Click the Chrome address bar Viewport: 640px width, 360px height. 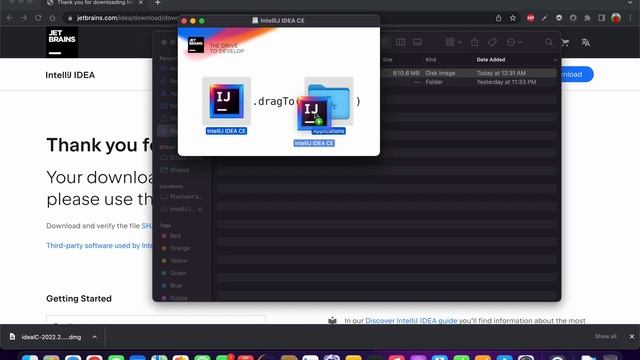click(x=127, y=18)
